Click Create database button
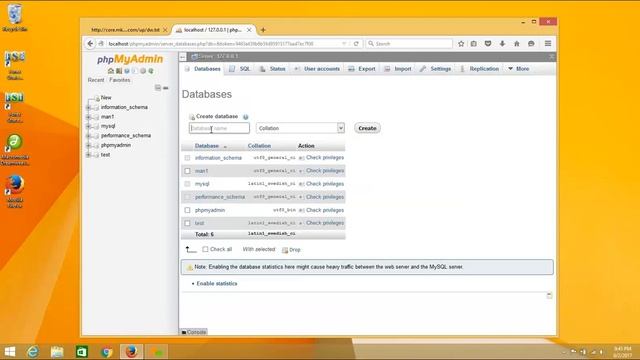This screenshot has width=640, height=360. (367, 128)
